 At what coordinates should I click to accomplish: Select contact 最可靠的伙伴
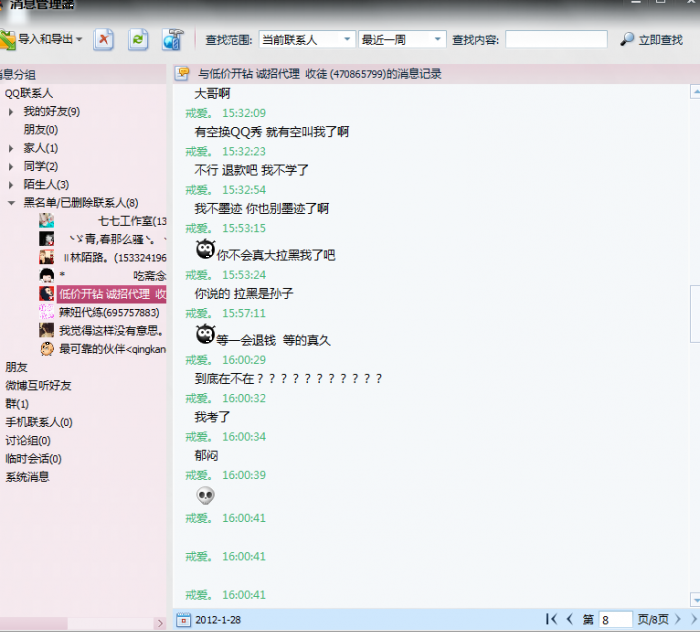pyautogui.click(x=112, y=349)
